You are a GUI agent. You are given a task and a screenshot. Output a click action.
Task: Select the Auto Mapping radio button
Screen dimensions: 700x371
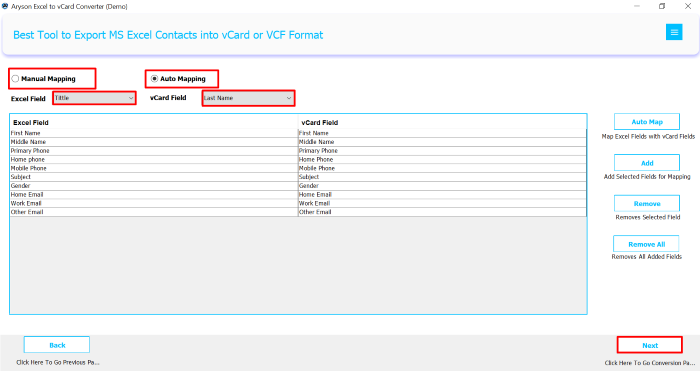pyautogui.click(x=154, y=79)
